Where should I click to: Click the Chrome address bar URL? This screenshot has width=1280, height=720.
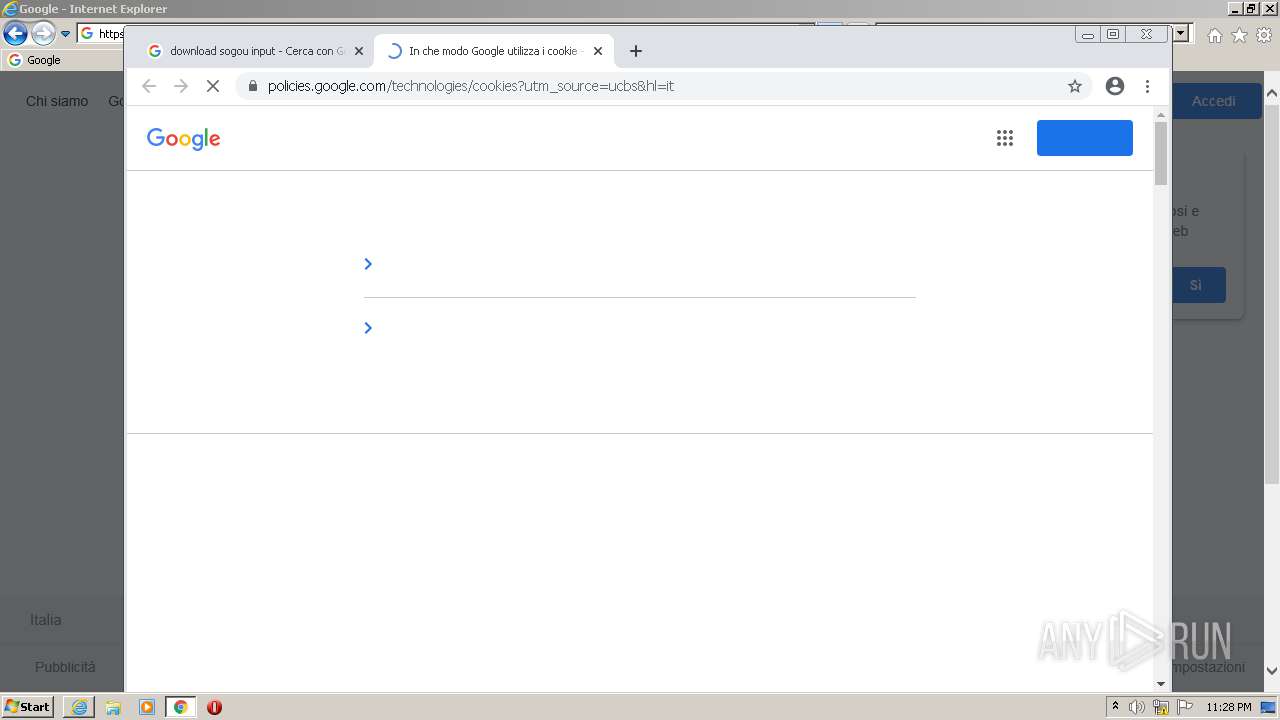[x=471, y=86]
